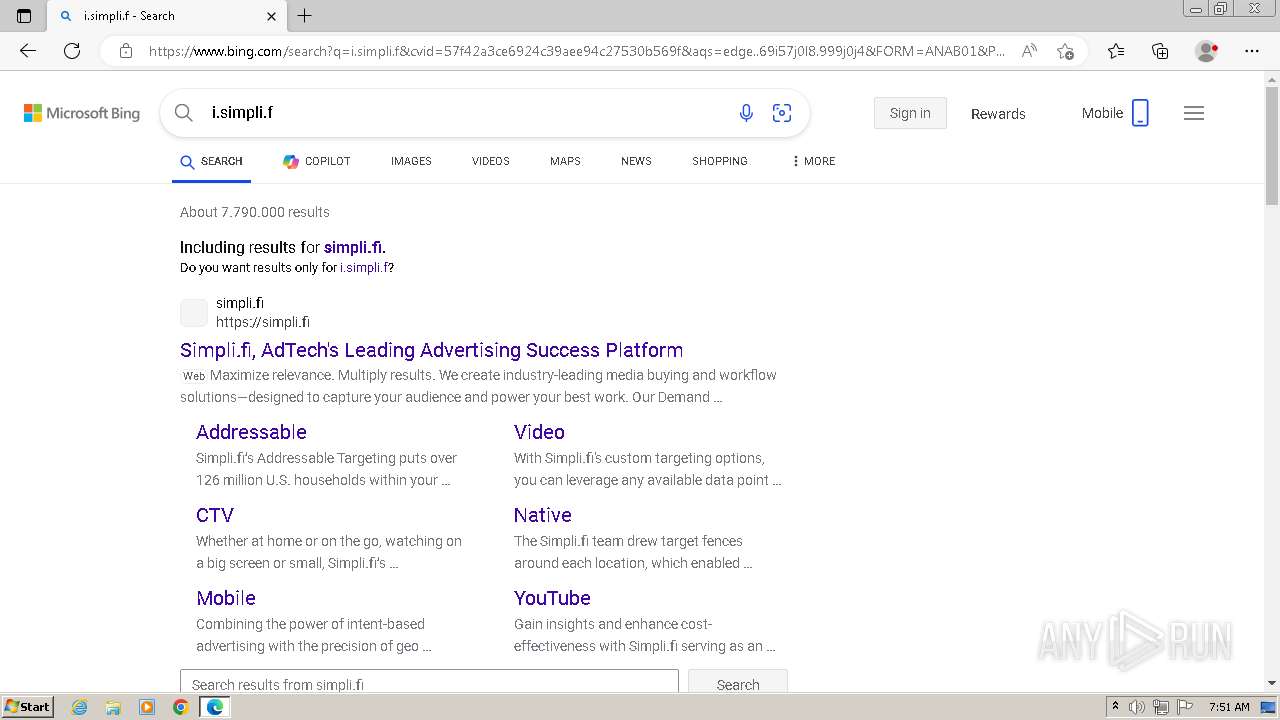Open the Mobile sublink

coord(226,598)
